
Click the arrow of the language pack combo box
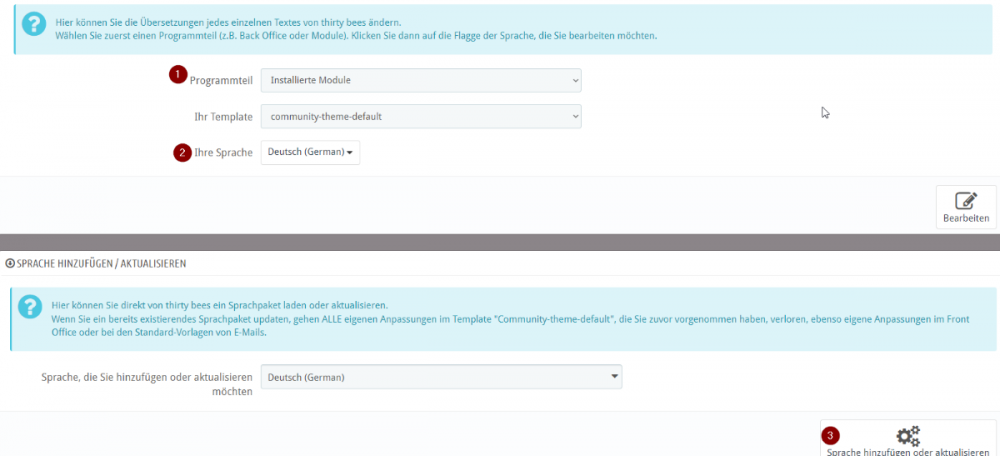613,376
